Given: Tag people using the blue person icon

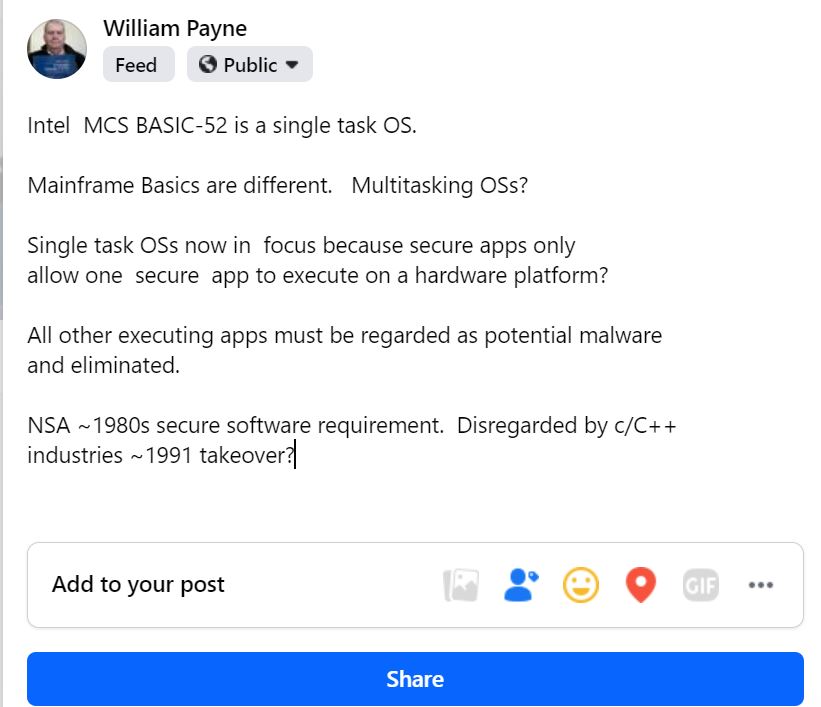Looking at the screenshot, I should (x=521, y=585).
